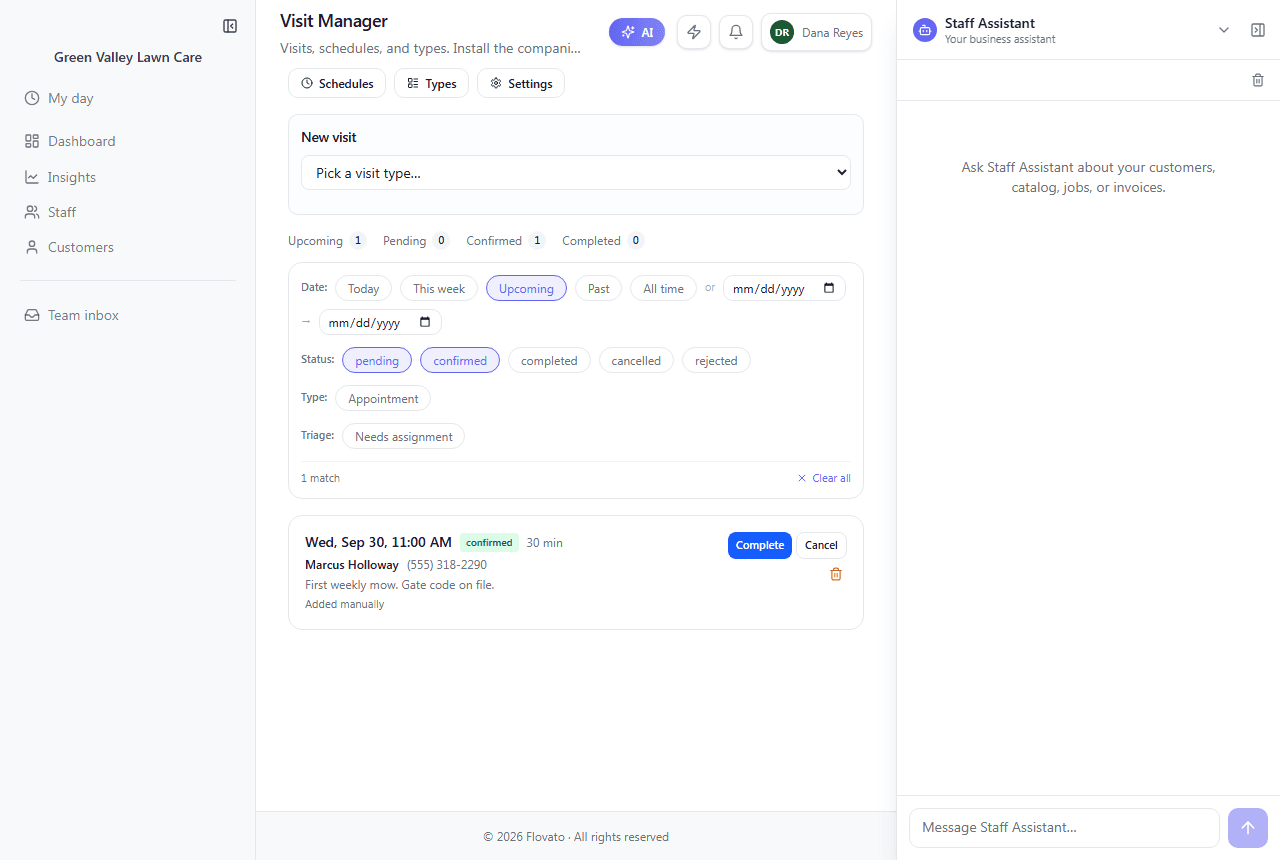The image size is (1280, 860).
Task: Toggle cancelled status filter
Action: [636, 360]
